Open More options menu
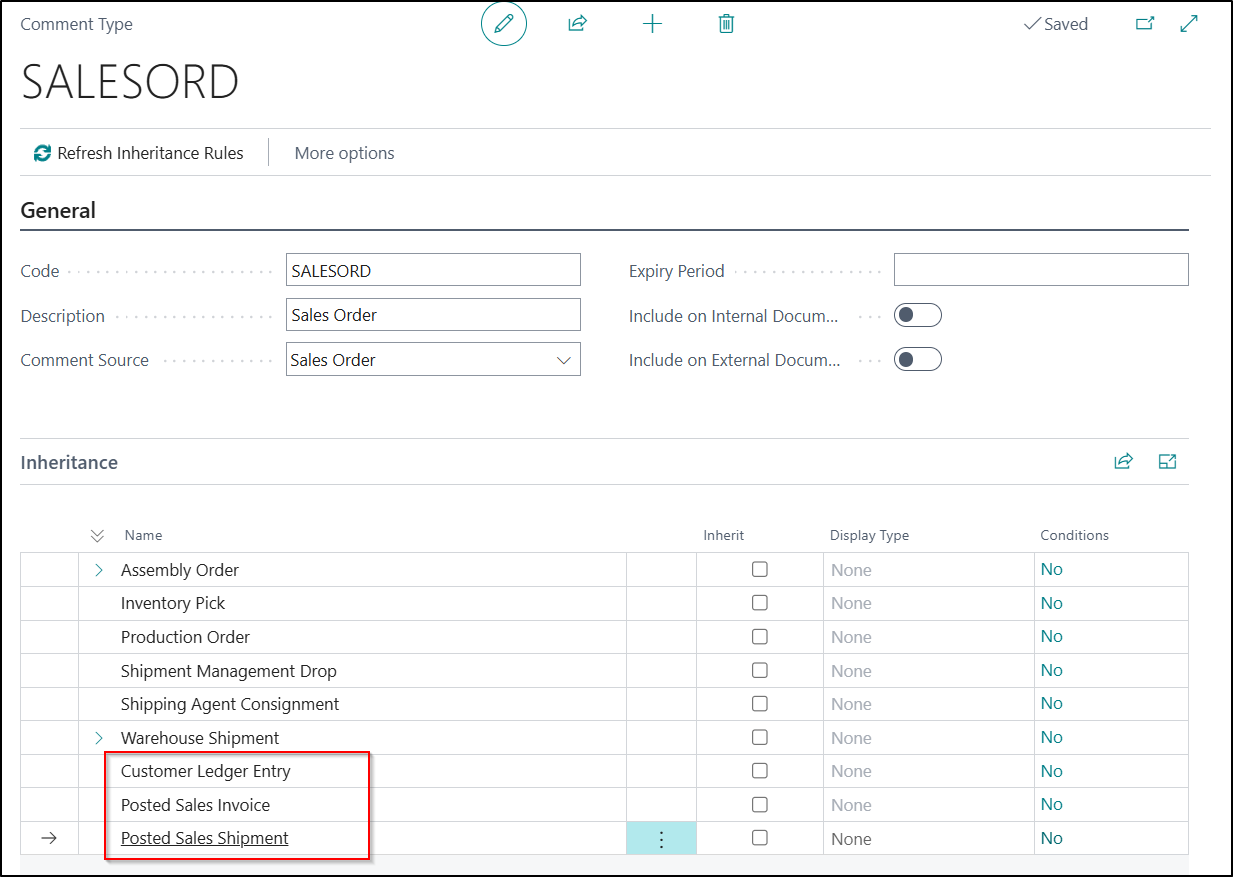This screenshot has height=877, width=1233. (344, 153)
